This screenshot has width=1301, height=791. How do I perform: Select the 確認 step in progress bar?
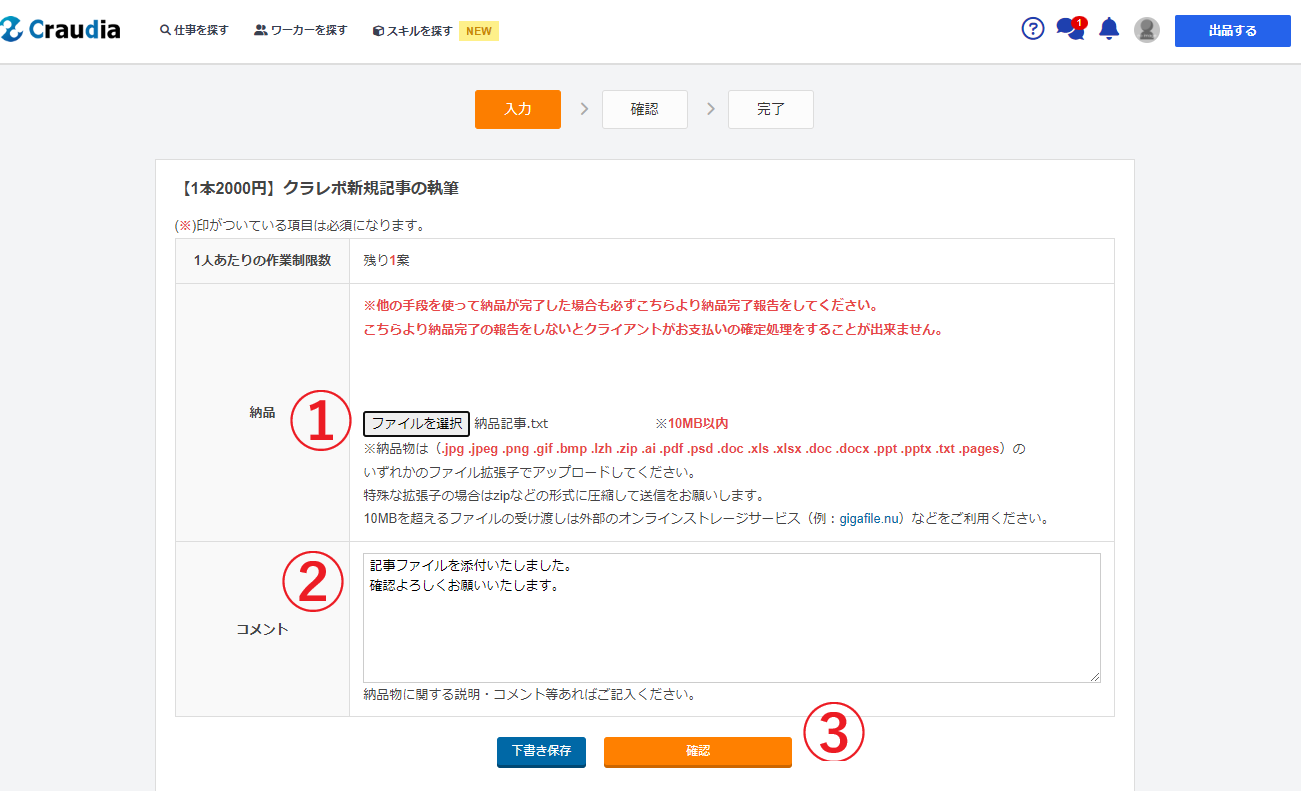[x=644, y=110]
